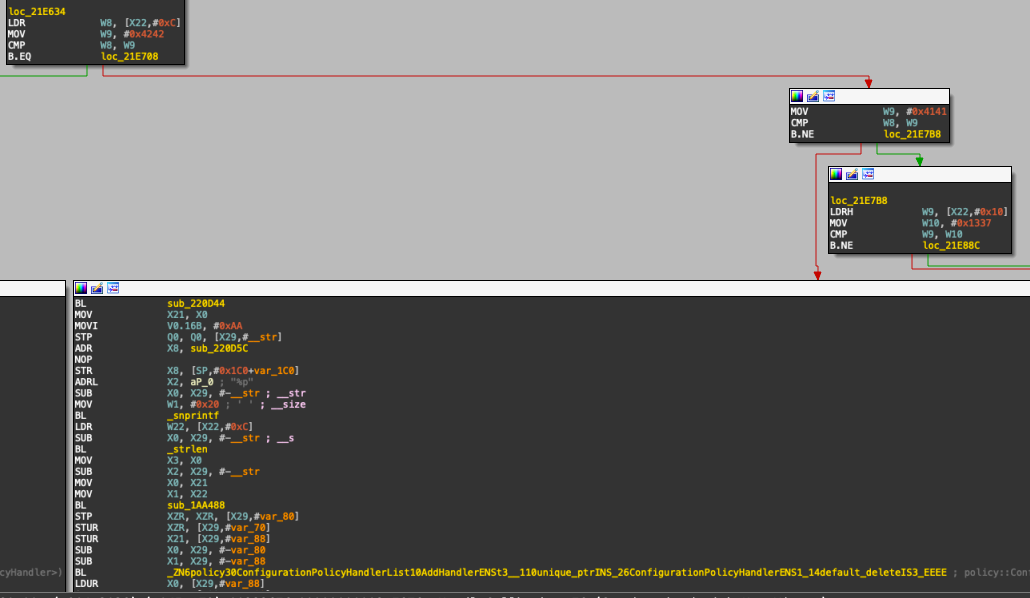Image resolution: width=1030 pixels, height=598 pixels.
Task: Click the group-nodes icon on the loc_21E7B8 block
Action: click(x=867, y=173)
